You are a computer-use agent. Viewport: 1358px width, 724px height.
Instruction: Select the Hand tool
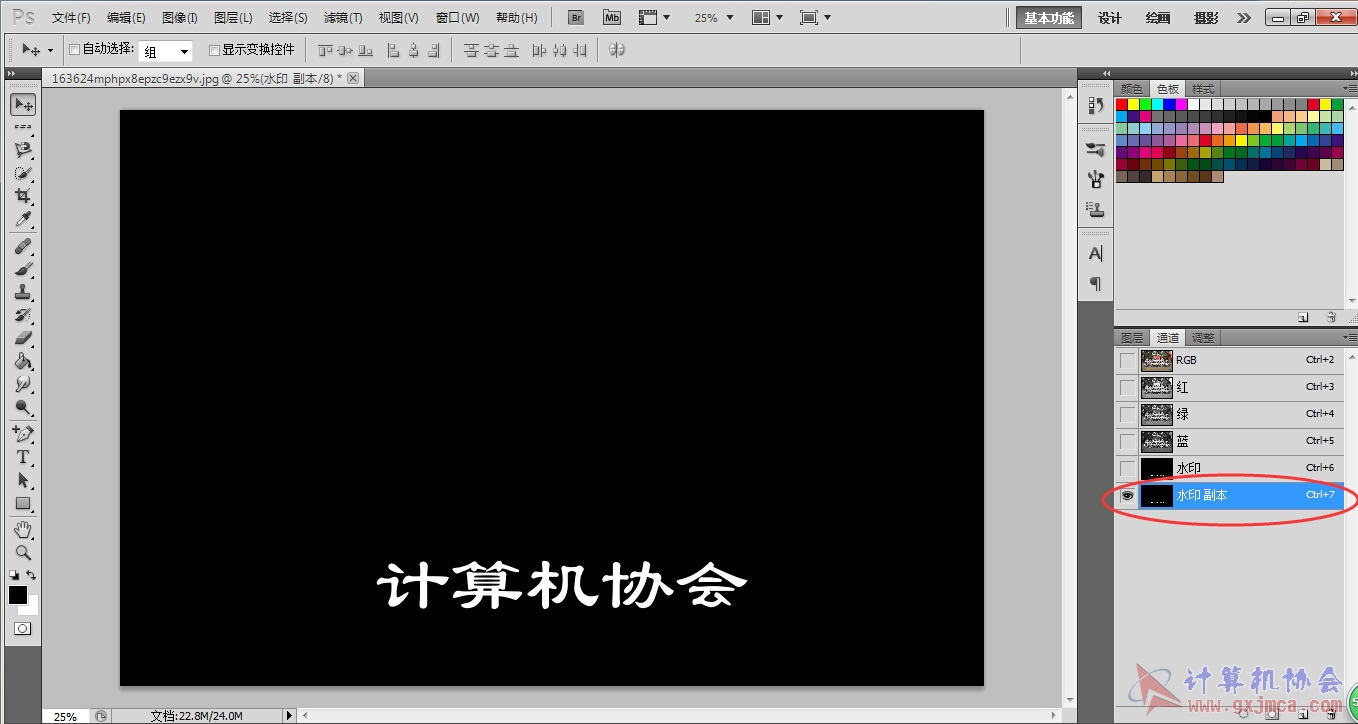22,529
